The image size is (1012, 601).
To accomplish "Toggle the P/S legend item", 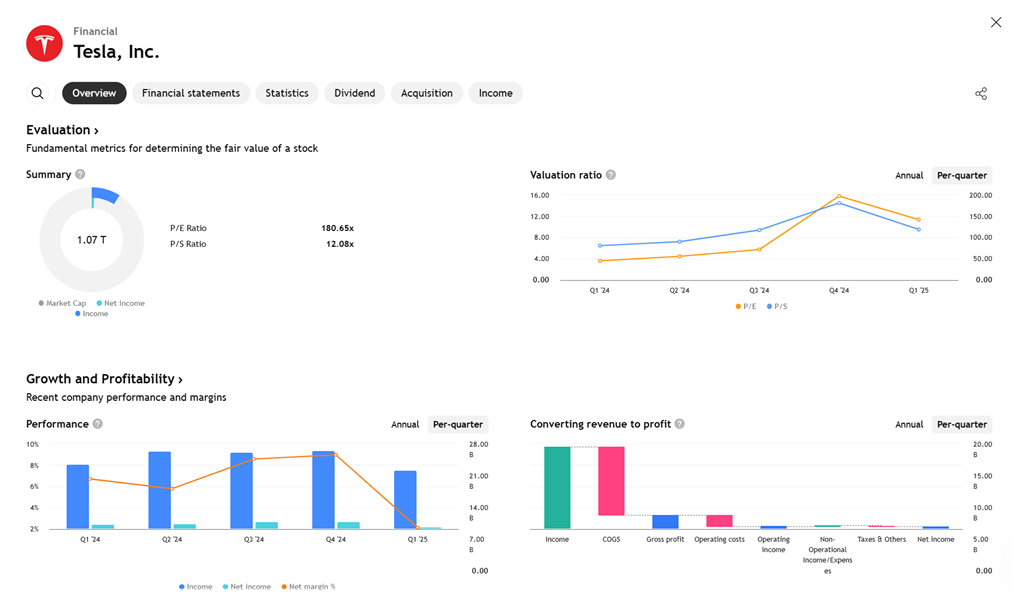I will (x=776, y=307).
